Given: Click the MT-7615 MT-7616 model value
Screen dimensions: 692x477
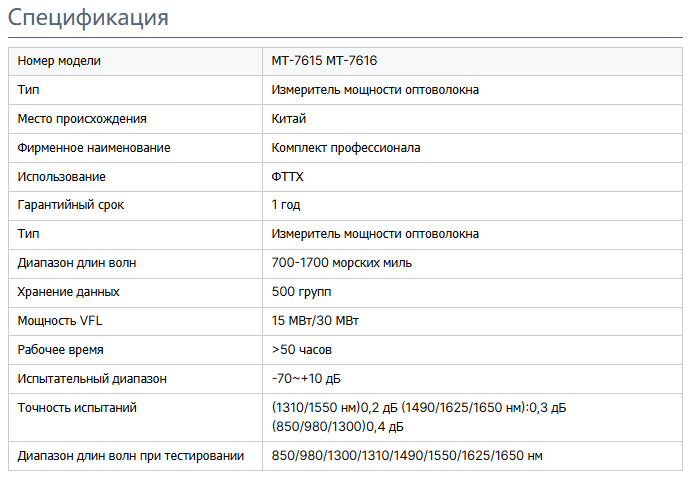Looking at the screenshot, I should [324, 60].
